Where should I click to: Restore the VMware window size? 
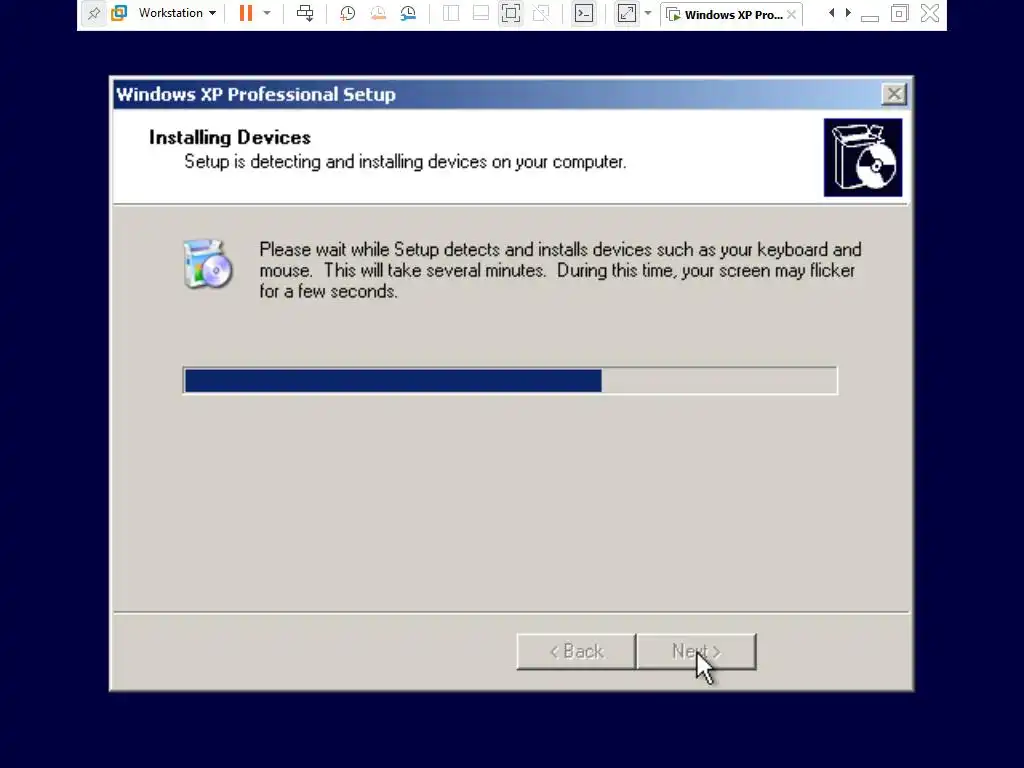tap(899, 13)
